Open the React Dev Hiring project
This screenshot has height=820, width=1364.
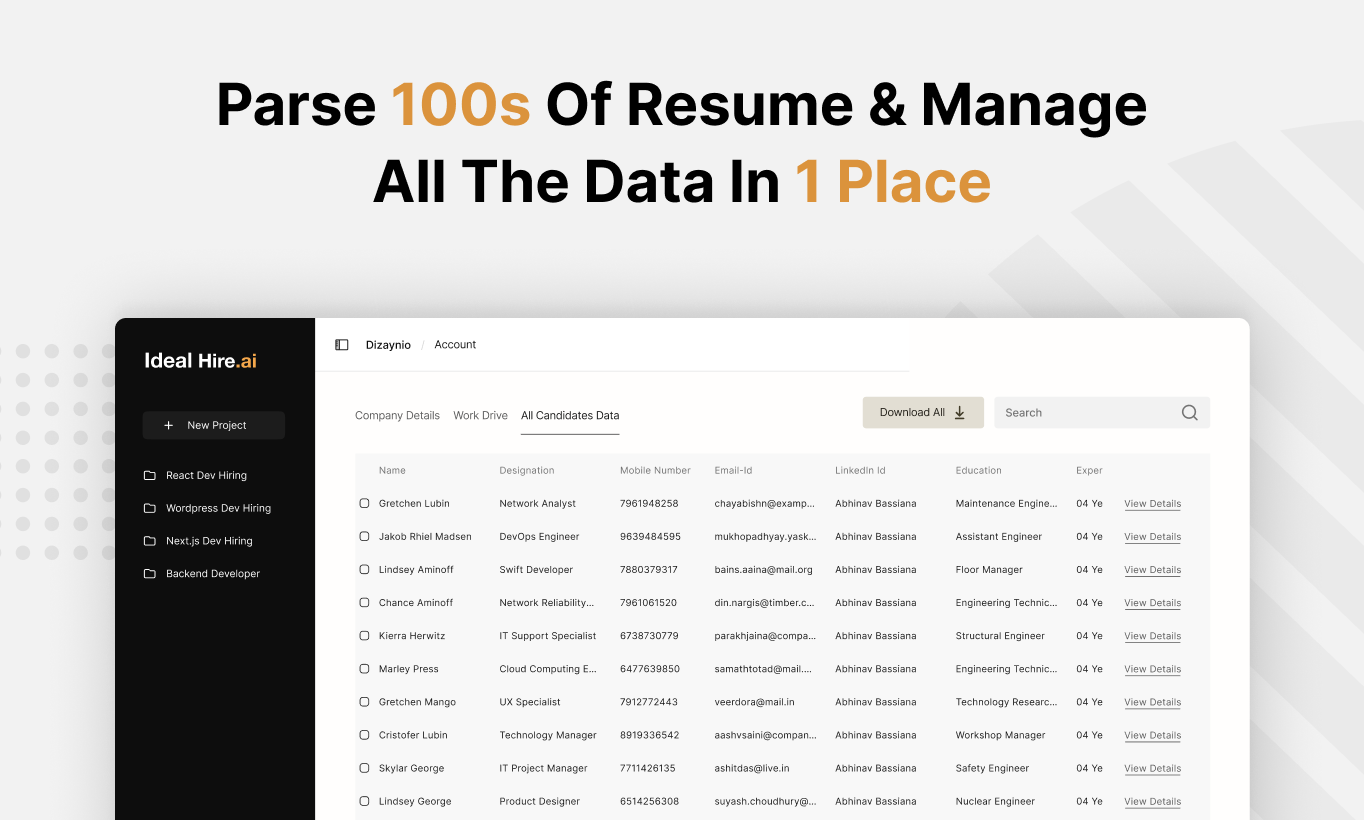pyautogui.click(x=206, y=476)
